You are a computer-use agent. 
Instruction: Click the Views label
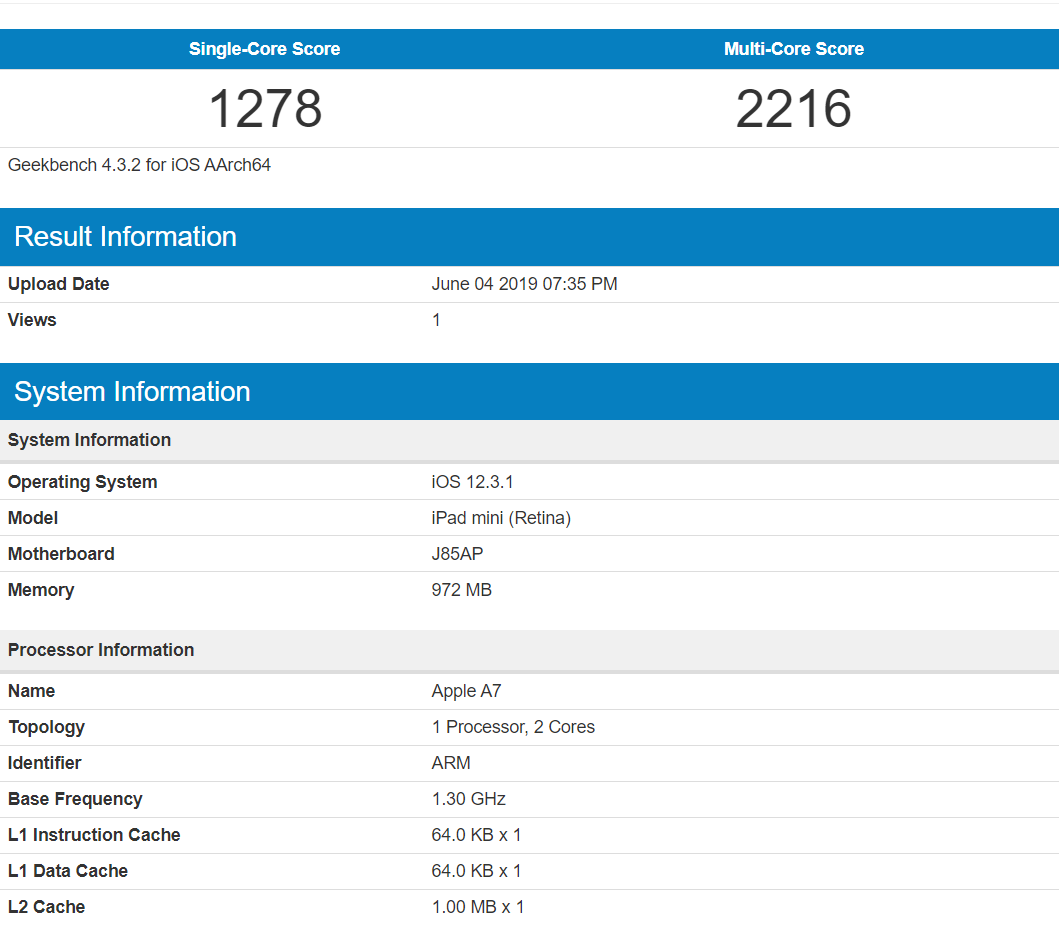(x=32, y=320)
